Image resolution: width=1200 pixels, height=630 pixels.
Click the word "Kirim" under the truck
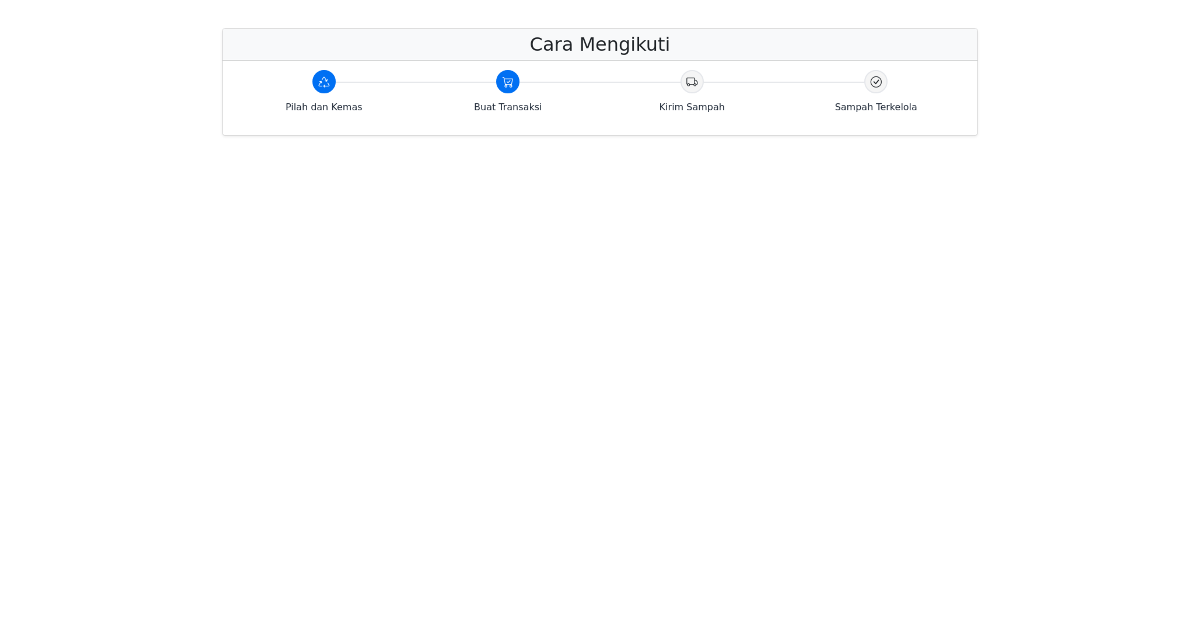[671, 107]
